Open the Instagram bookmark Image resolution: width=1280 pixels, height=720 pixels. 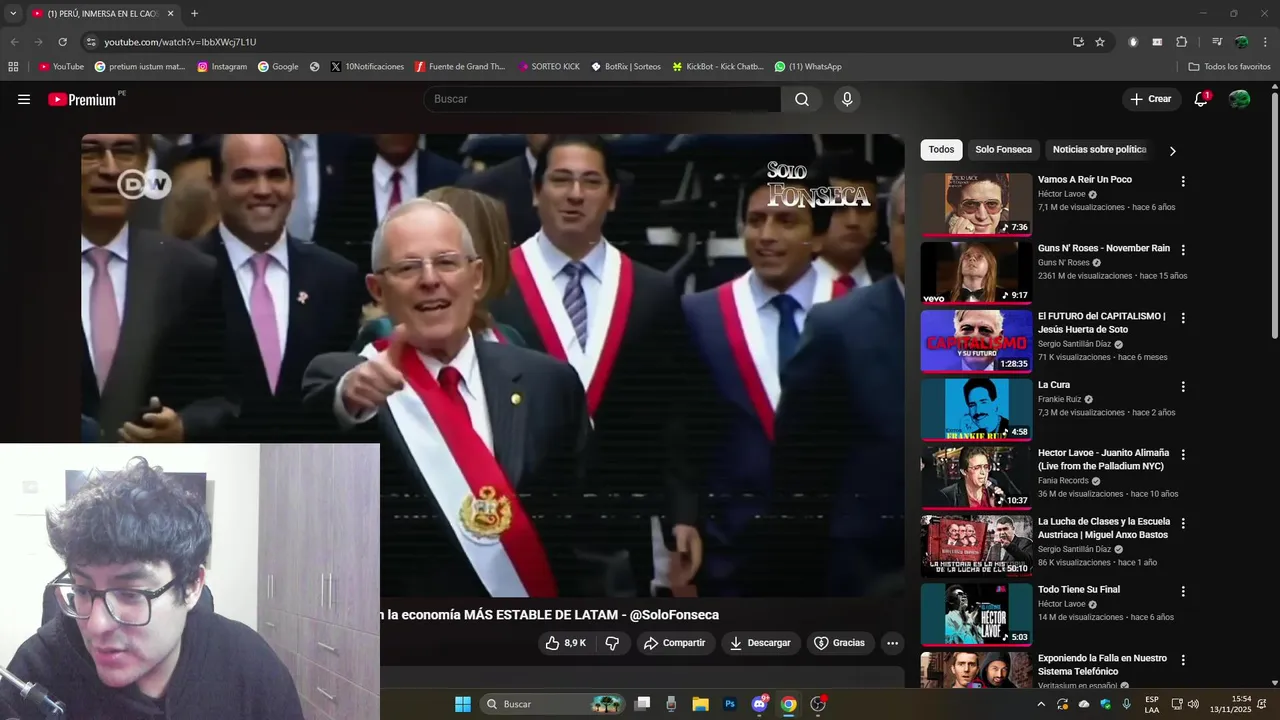pyautogui.click(x=222, y=67)
